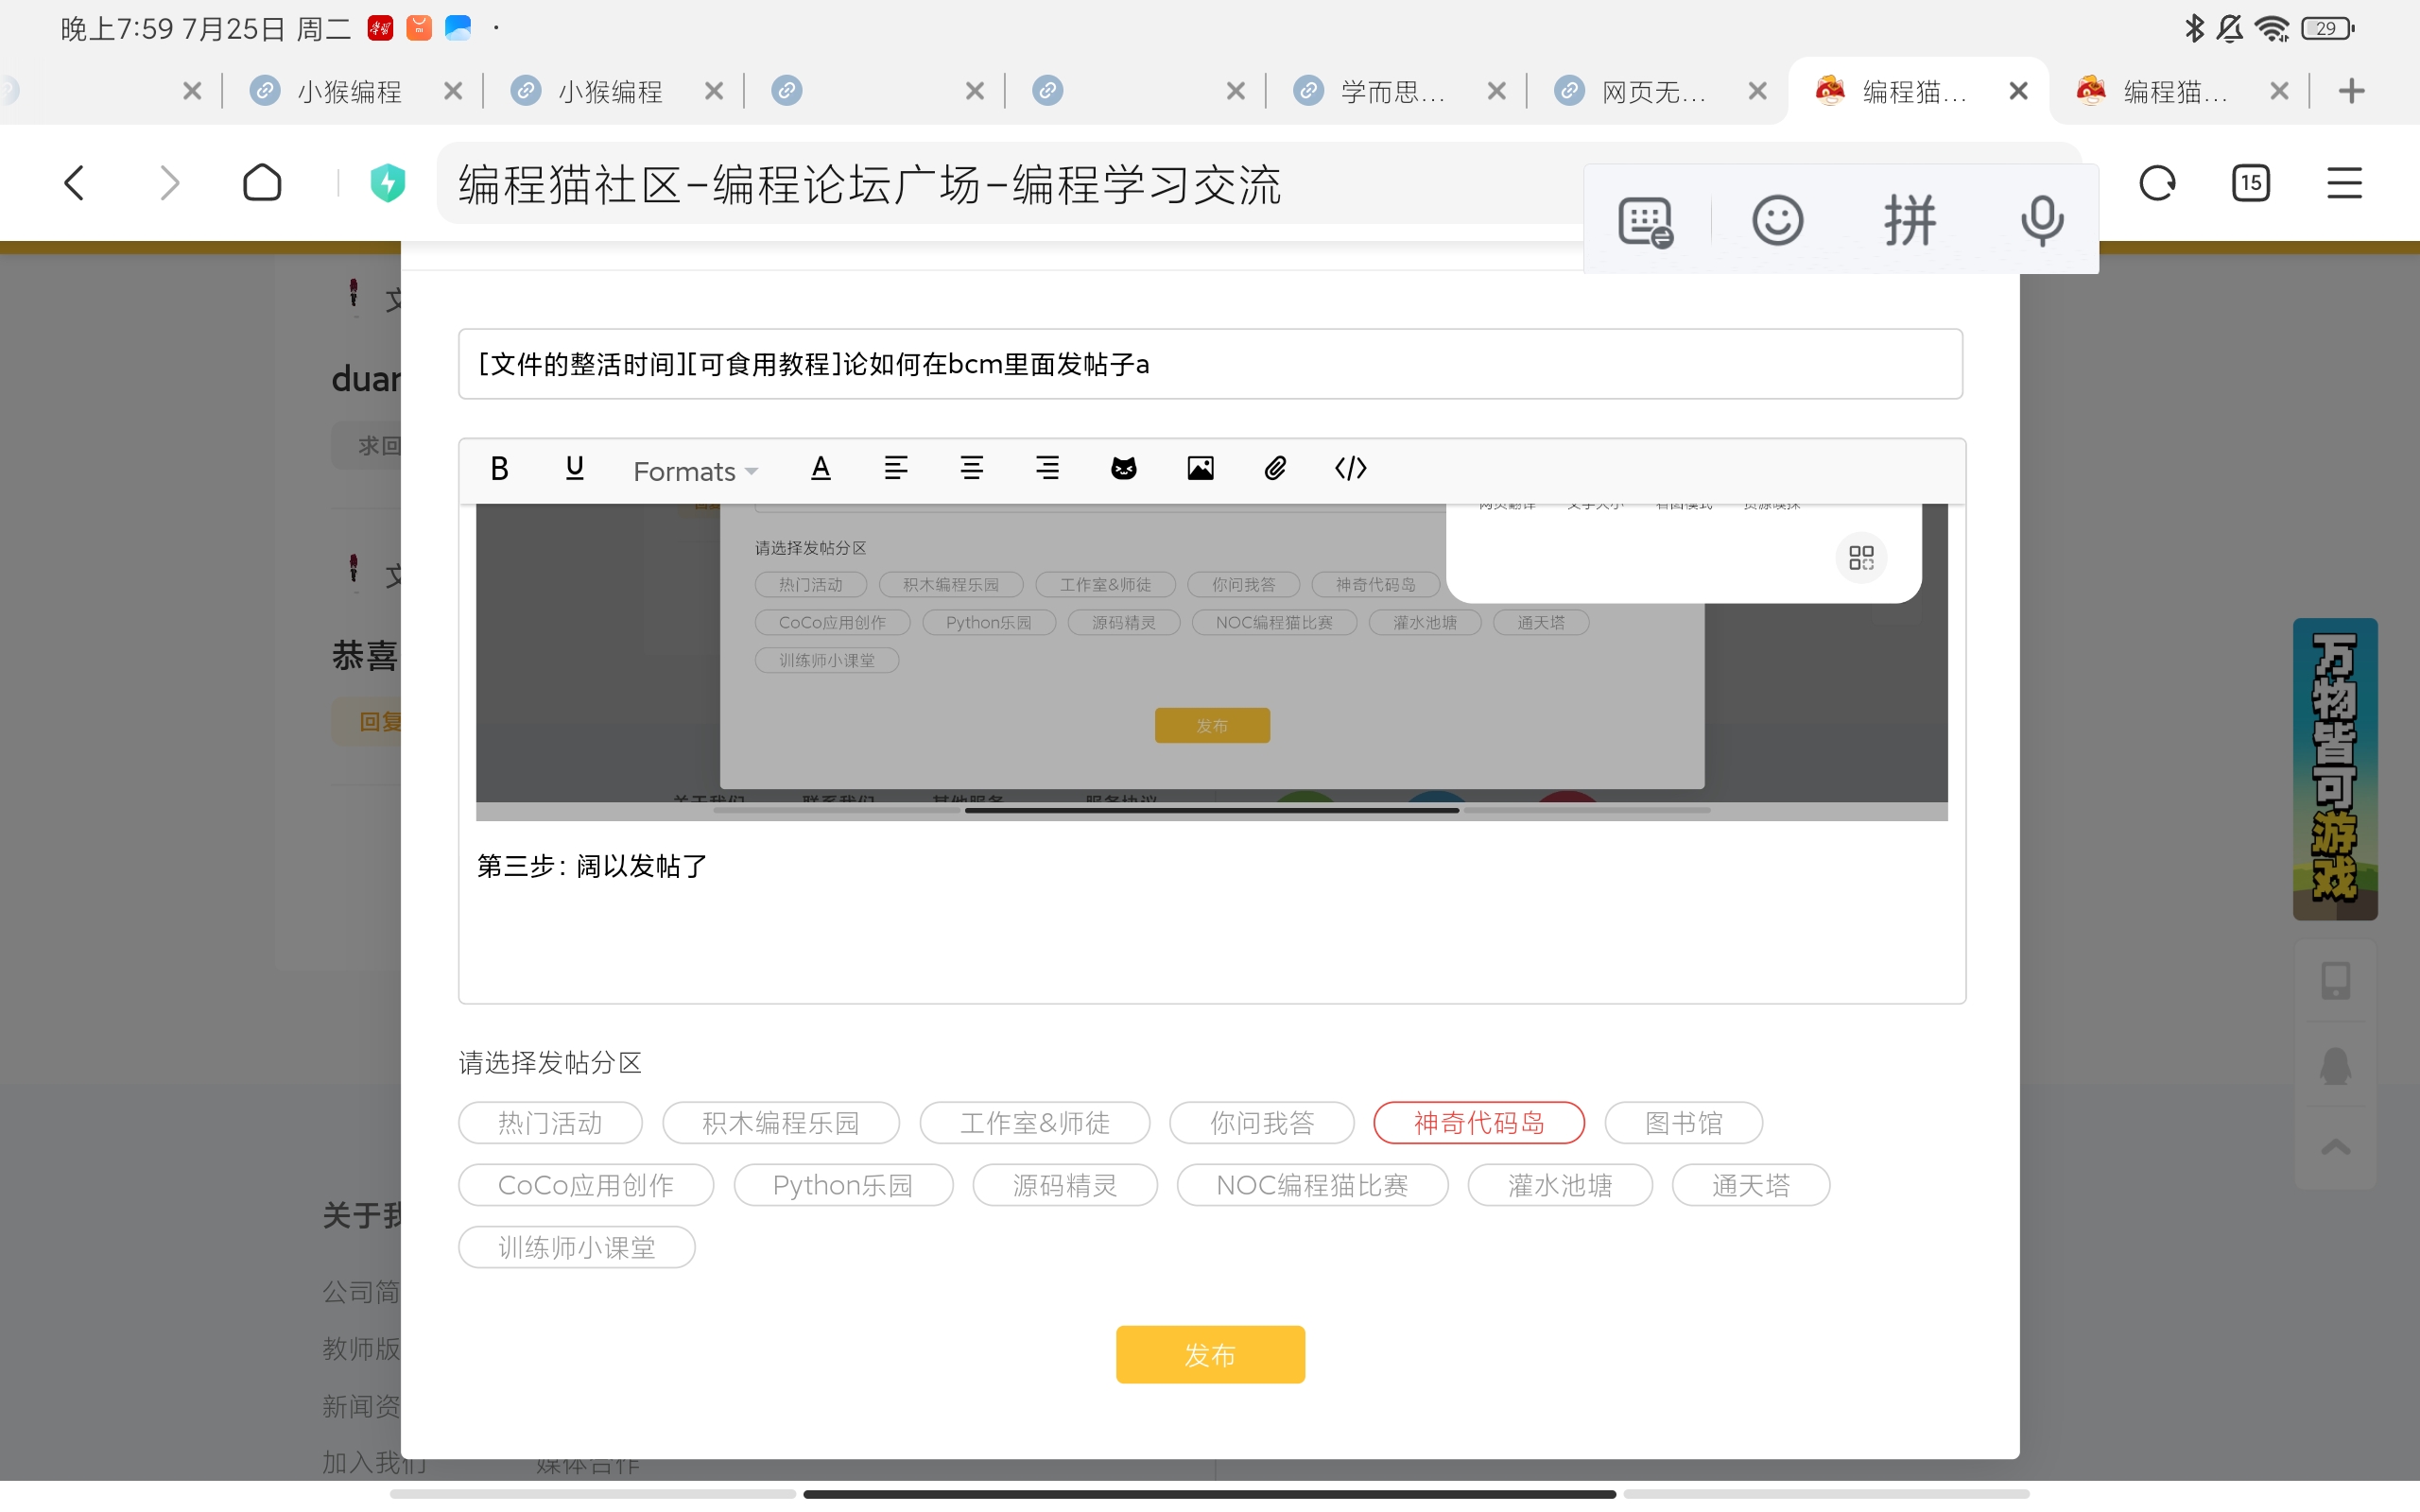Select the 你问我答 category
The width and height of the screenshot is (2420, 1512).
(x=1261, y=1123)
